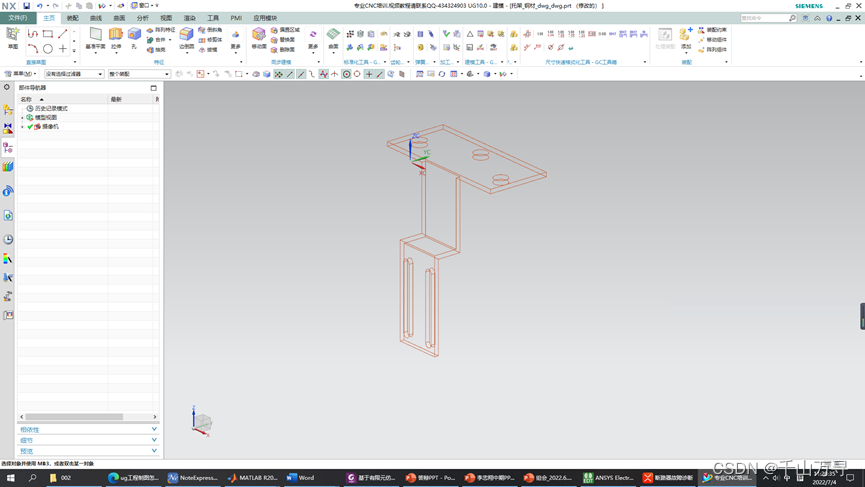The image size is (865, 487).
Task: Click the 边倒圆 edge blend icon
Action: (186, 35)
